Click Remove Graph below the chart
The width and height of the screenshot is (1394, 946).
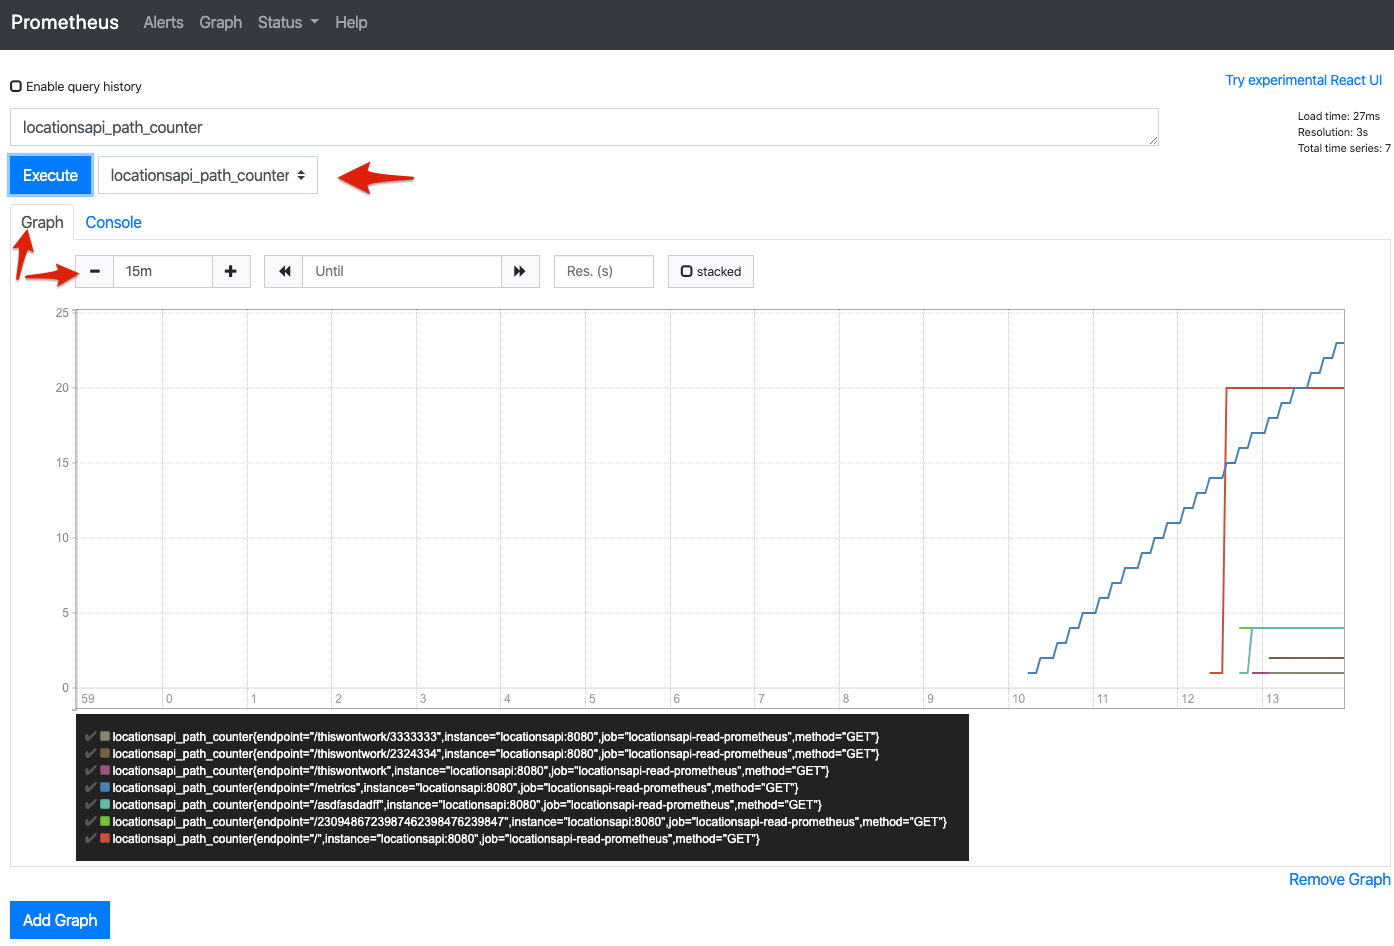(1339, 879)
